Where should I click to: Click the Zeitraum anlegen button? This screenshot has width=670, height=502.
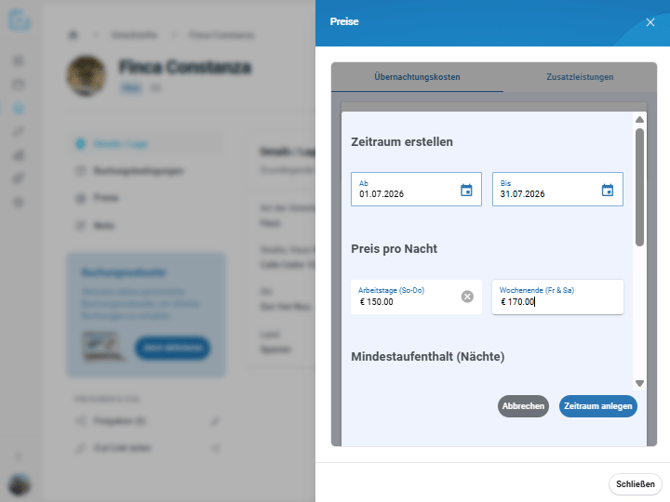point(598,406)
